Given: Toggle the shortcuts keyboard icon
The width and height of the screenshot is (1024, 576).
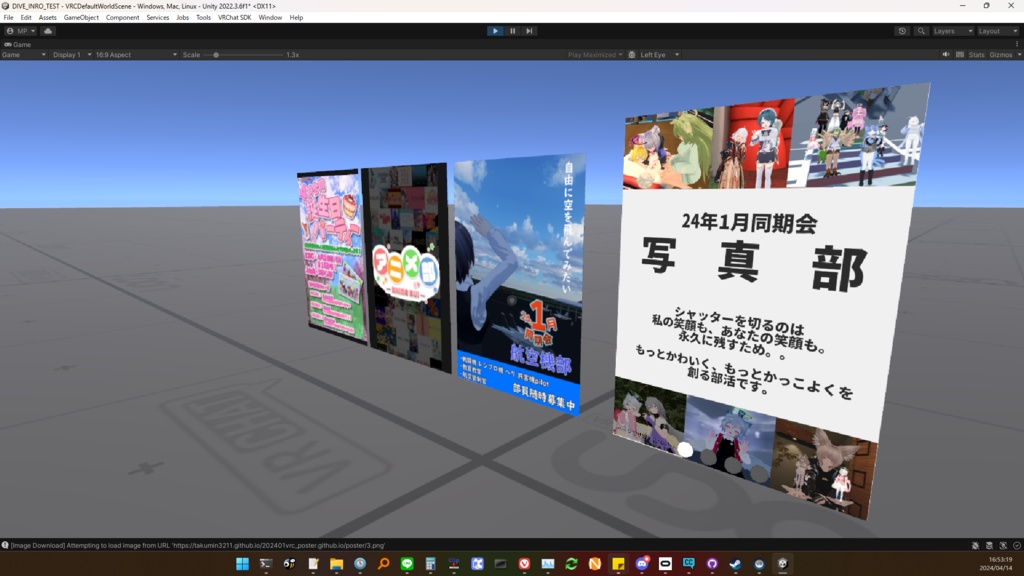Looking at the screenshot, I should 960,55.
